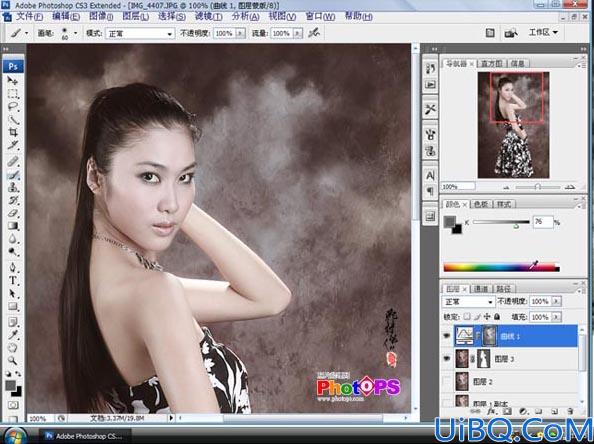The image size is (594, 444).
Task: Open the layer blend mode dropdown
Action: (x=468, y=302)
